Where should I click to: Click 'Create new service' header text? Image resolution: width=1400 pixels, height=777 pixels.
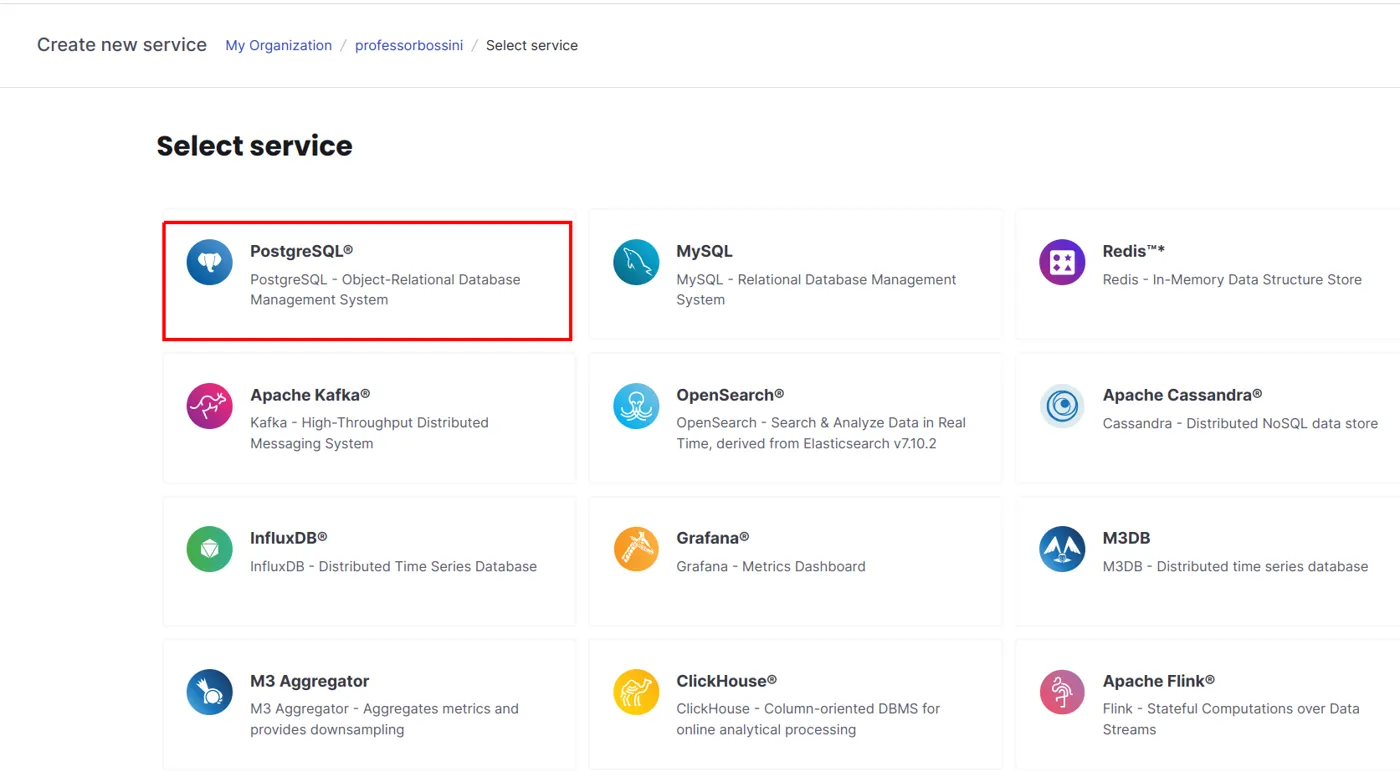122,45
